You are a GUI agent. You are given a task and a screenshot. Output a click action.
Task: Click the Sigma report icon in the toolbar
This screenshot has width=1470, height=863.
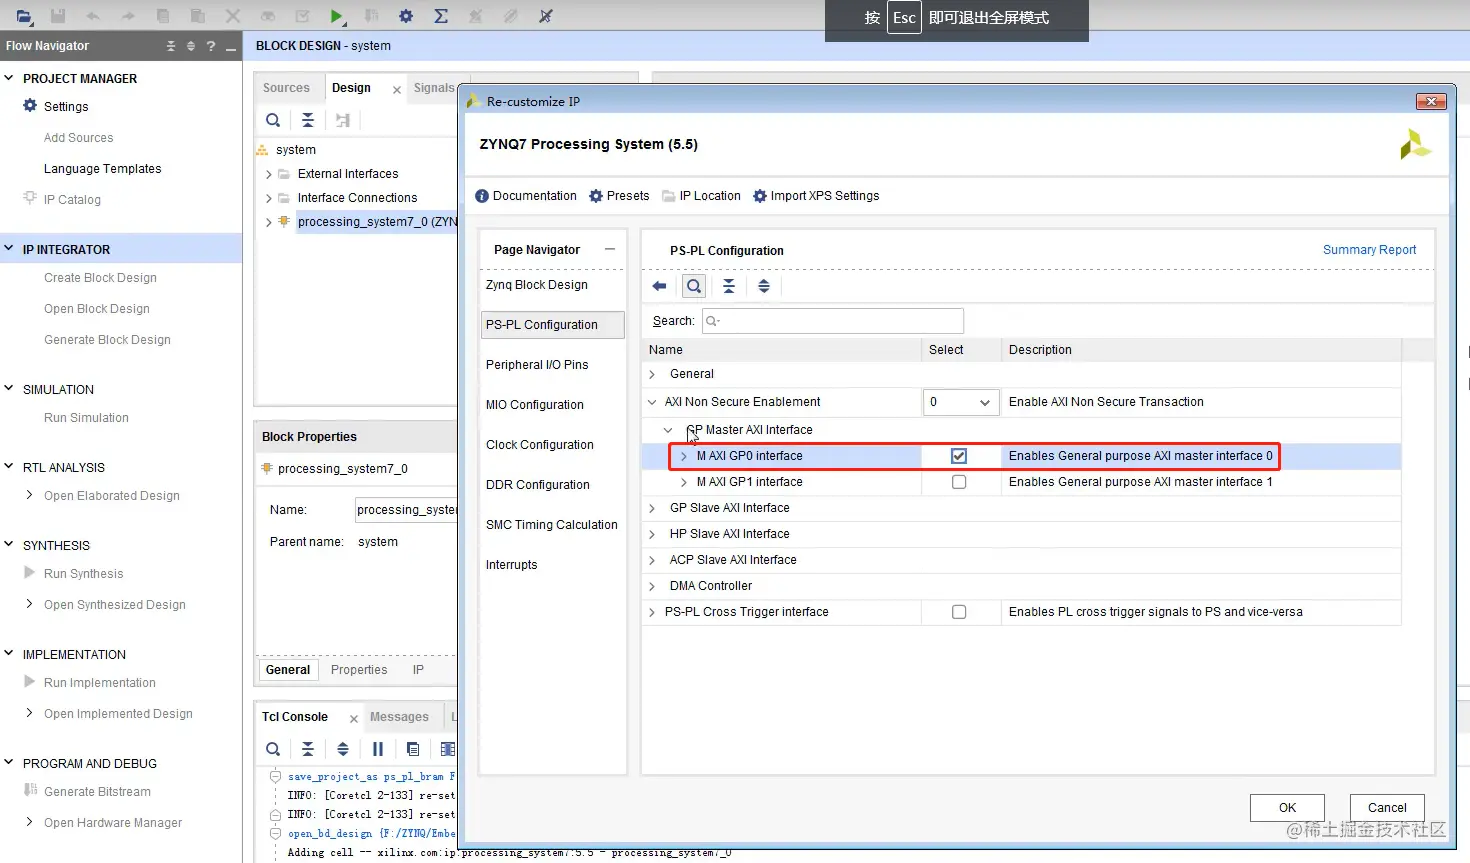pyautogui.click(x=441, y=16)
